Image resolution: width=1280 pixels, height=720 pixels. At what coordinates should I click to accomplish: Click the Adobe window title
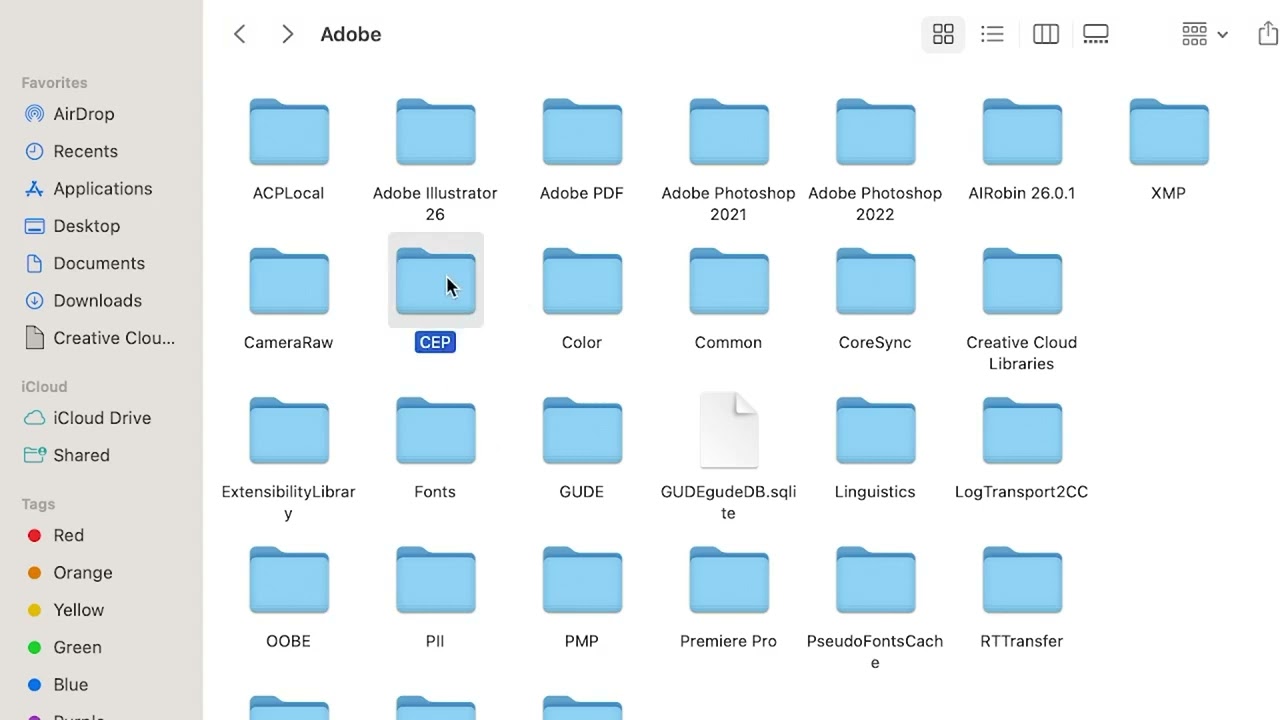(351, 34)
